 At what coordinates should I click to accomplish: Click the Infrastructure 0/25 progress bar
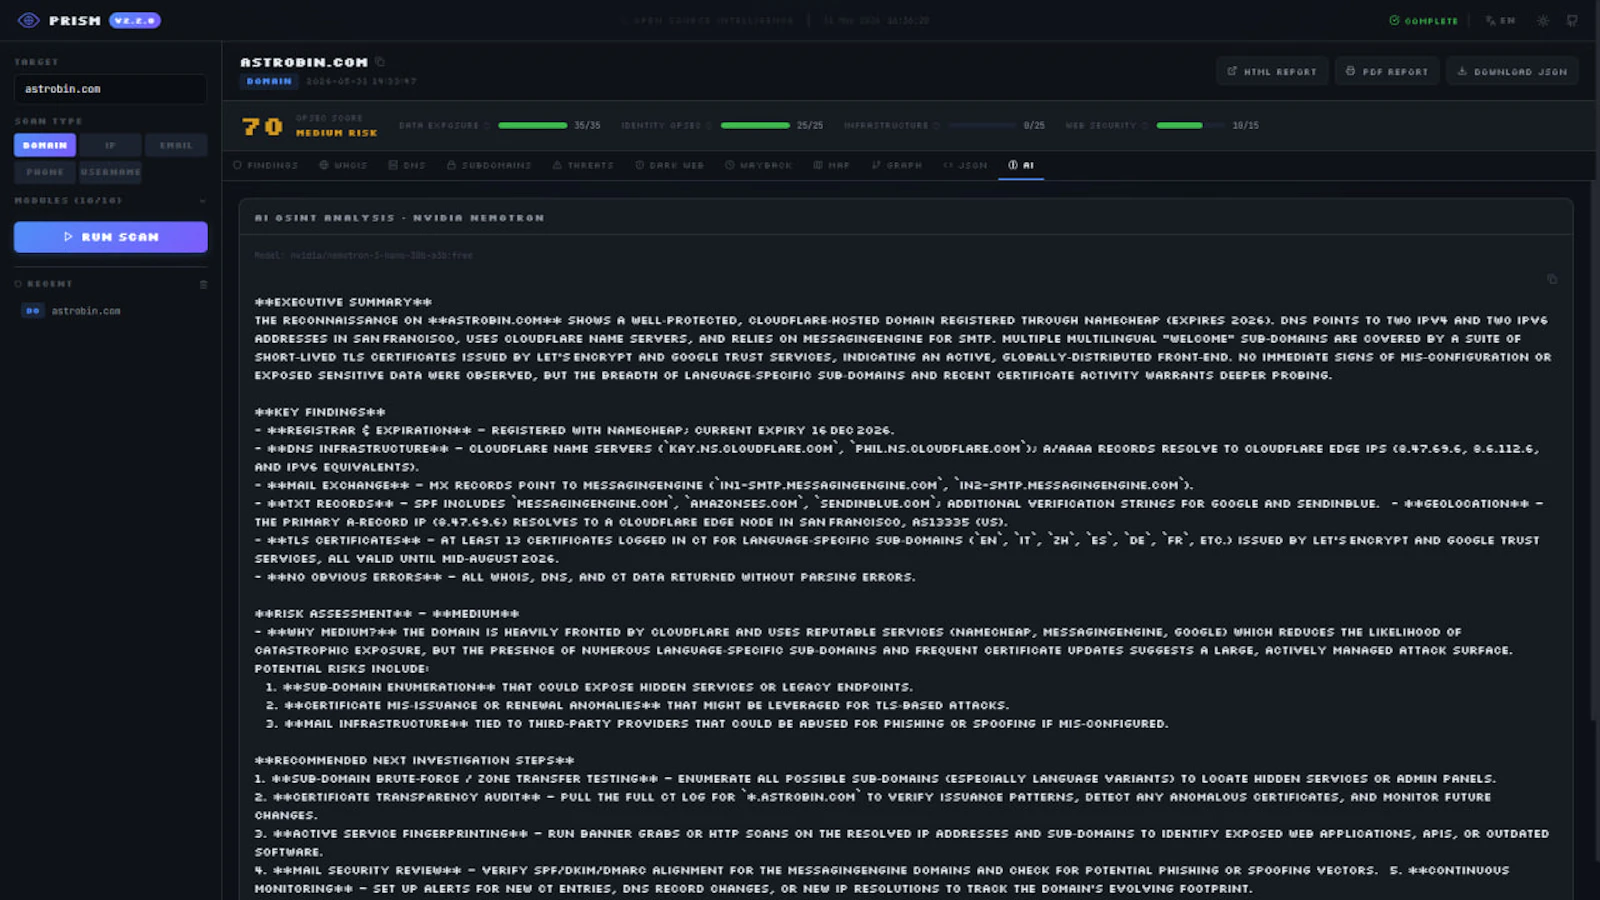[x=982, y=126]
